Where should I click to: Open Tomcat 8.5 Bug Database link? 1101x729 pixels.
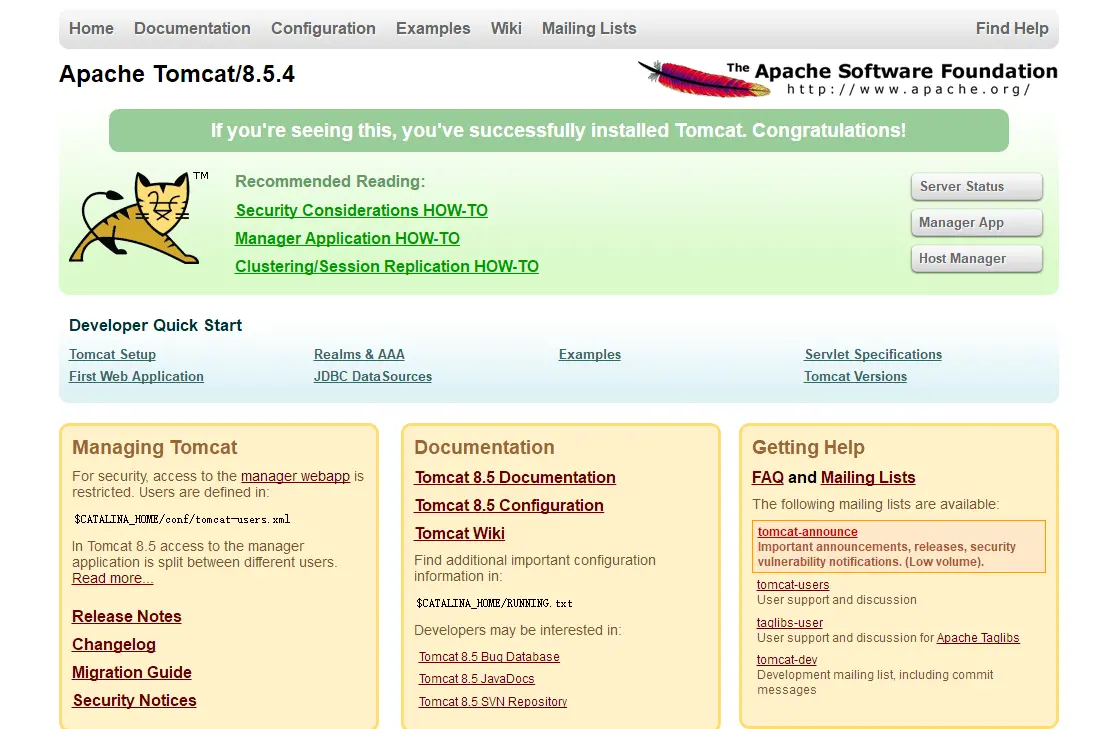click(489, 657)
